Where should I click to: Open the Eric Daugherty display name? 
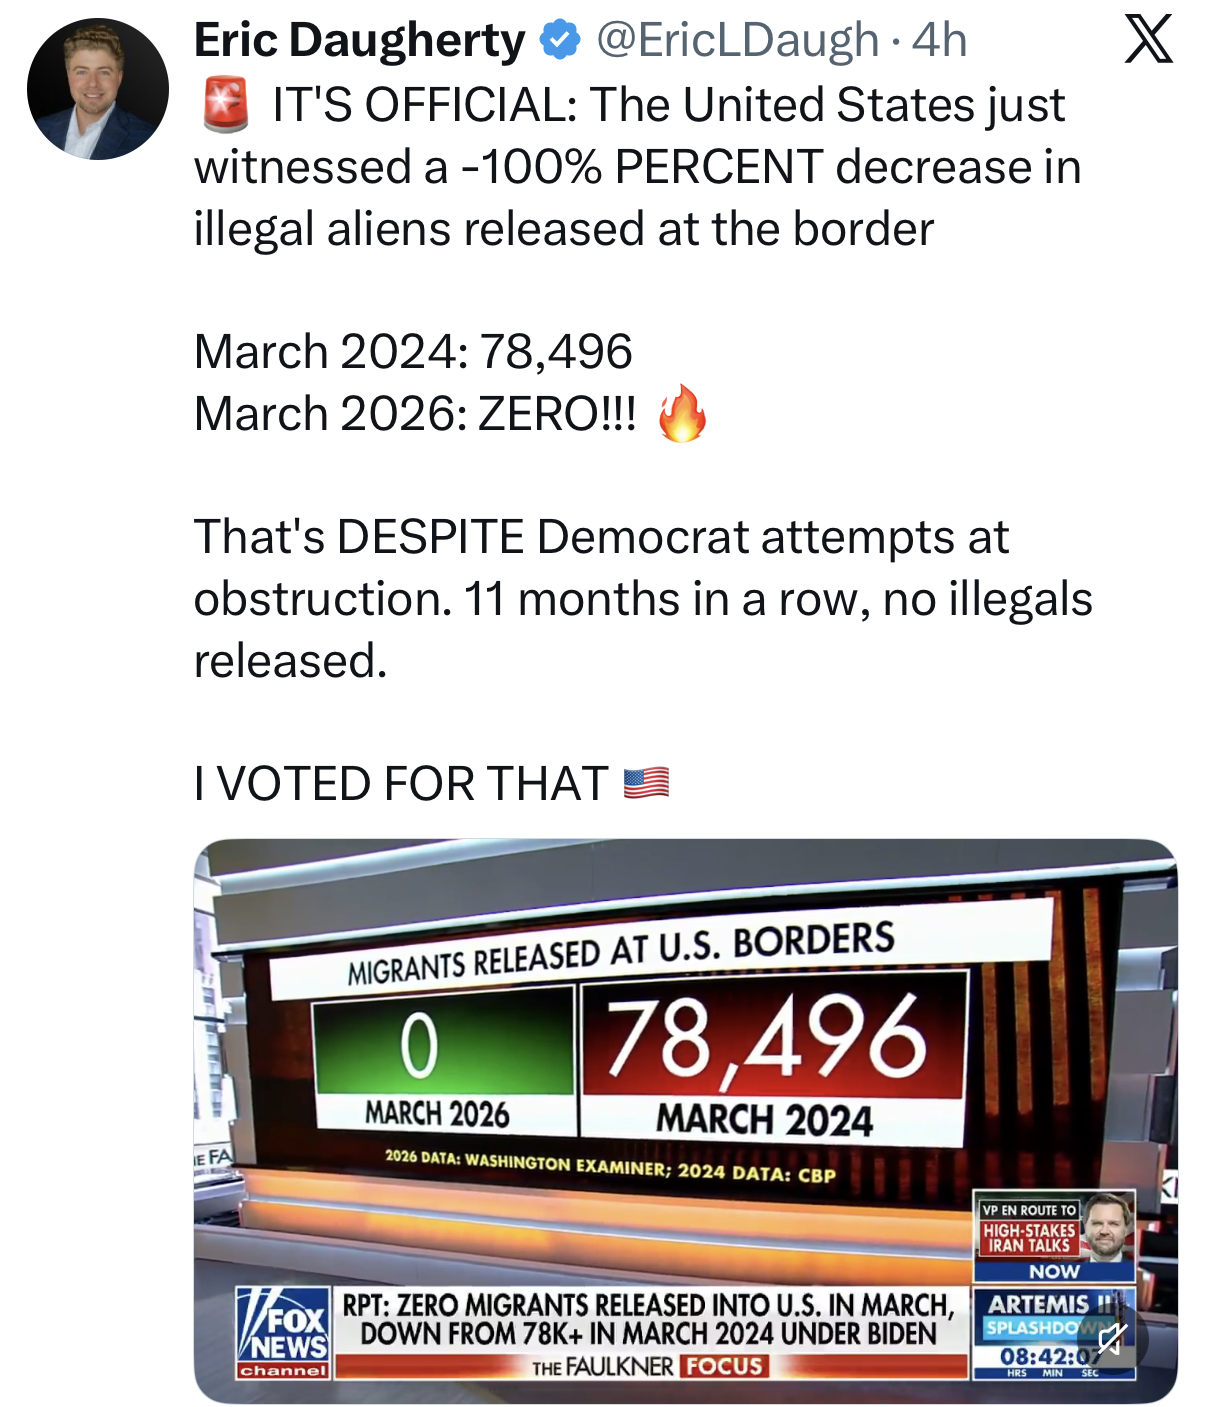tap(359, 41)
